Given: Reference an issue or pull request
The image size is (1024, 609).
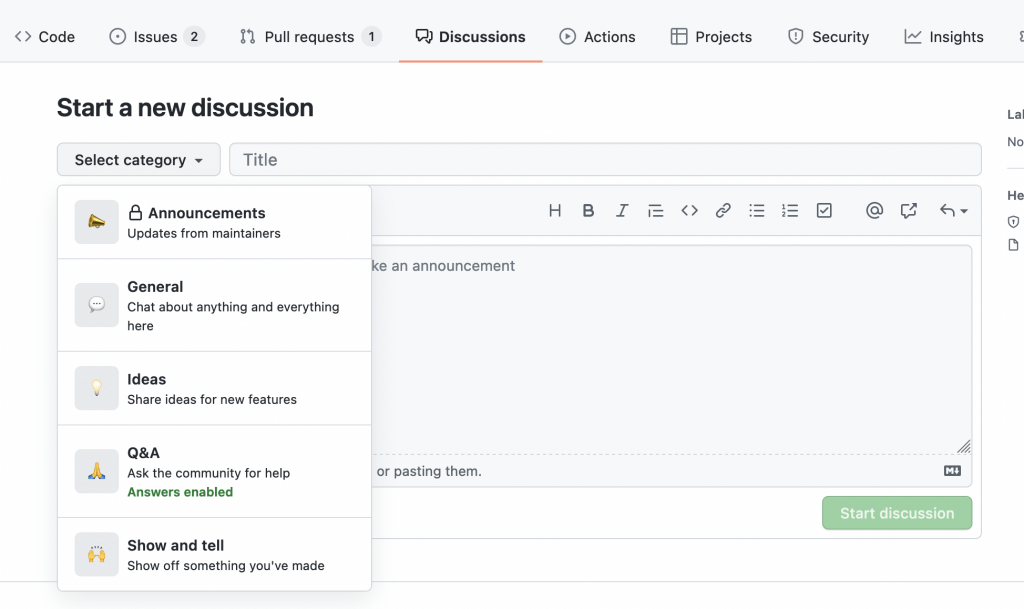Looking at the screenshot, I should coord(908,210).
